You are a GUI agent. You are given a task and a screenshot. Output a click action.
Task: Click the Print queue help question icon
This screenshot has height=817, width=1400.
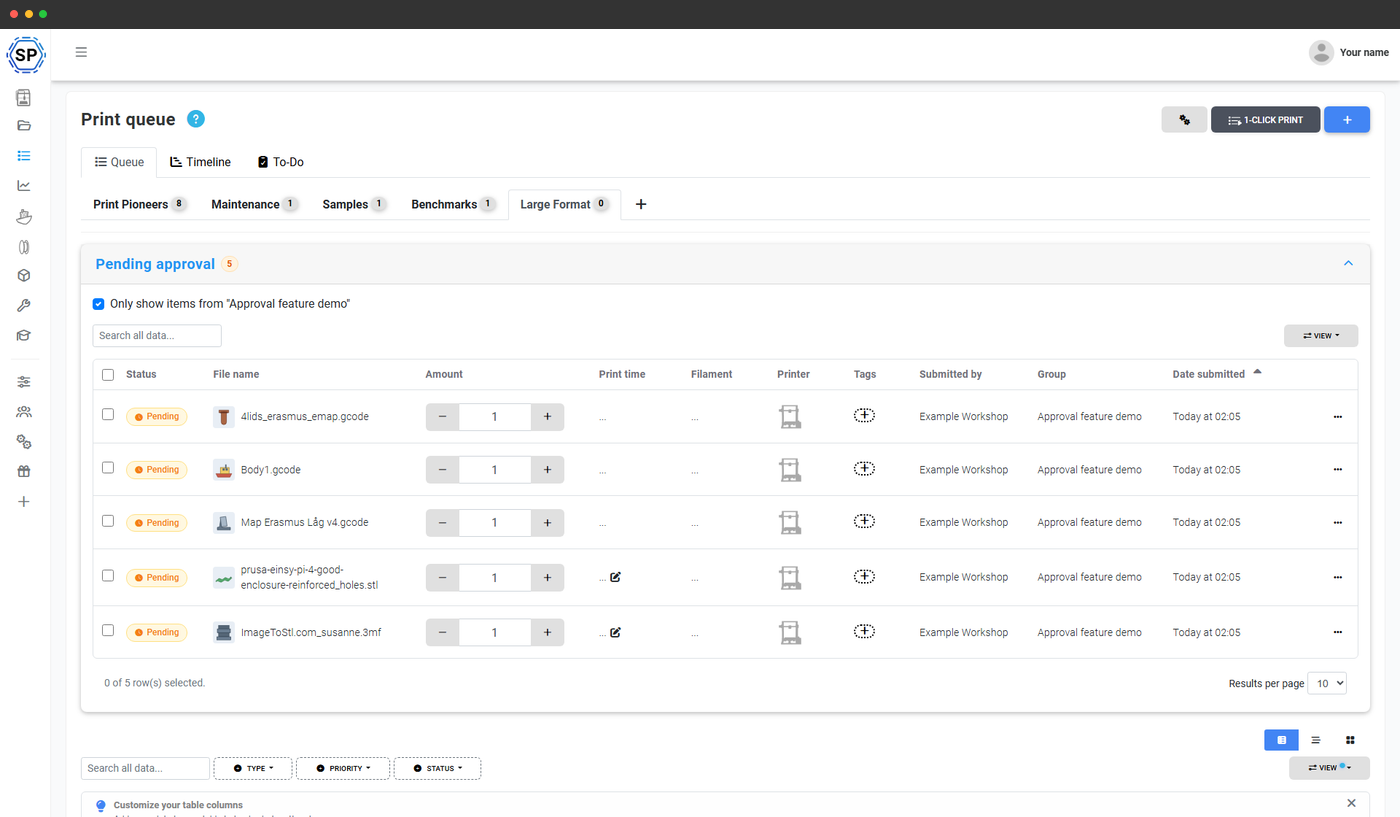point(196,119)
